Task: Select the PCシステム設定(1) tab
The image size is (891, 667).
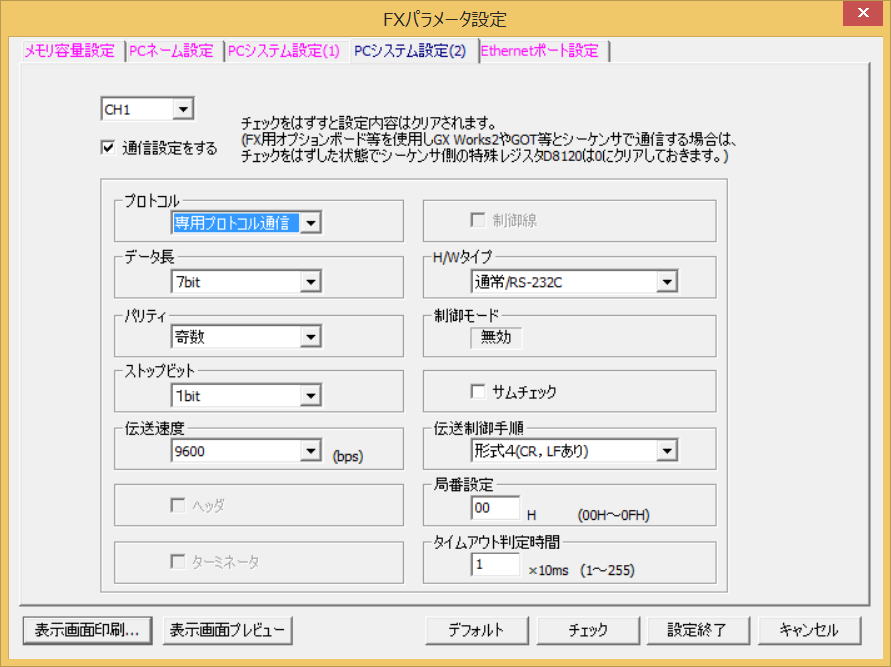Action: (285, 51)
